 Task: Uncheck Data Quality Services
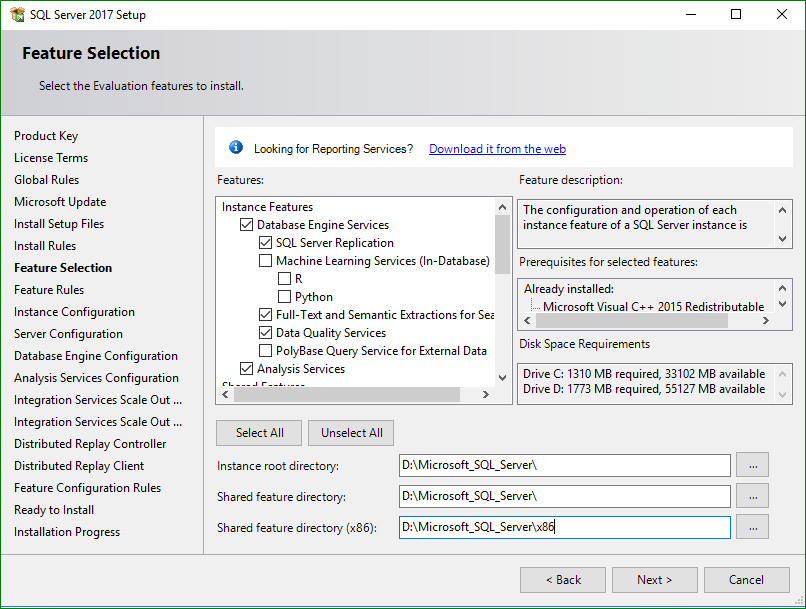tap(265, 332)
